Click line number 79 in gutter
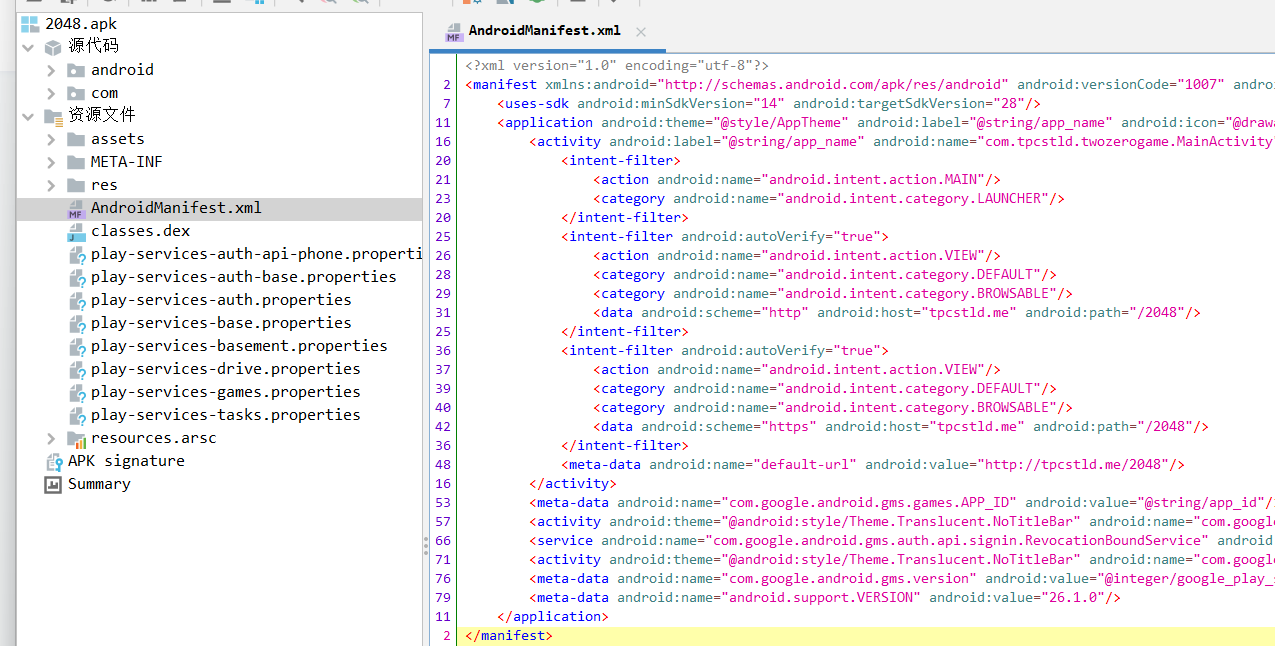This screenshot has height=646, width=1275. [x=443, y=598]
